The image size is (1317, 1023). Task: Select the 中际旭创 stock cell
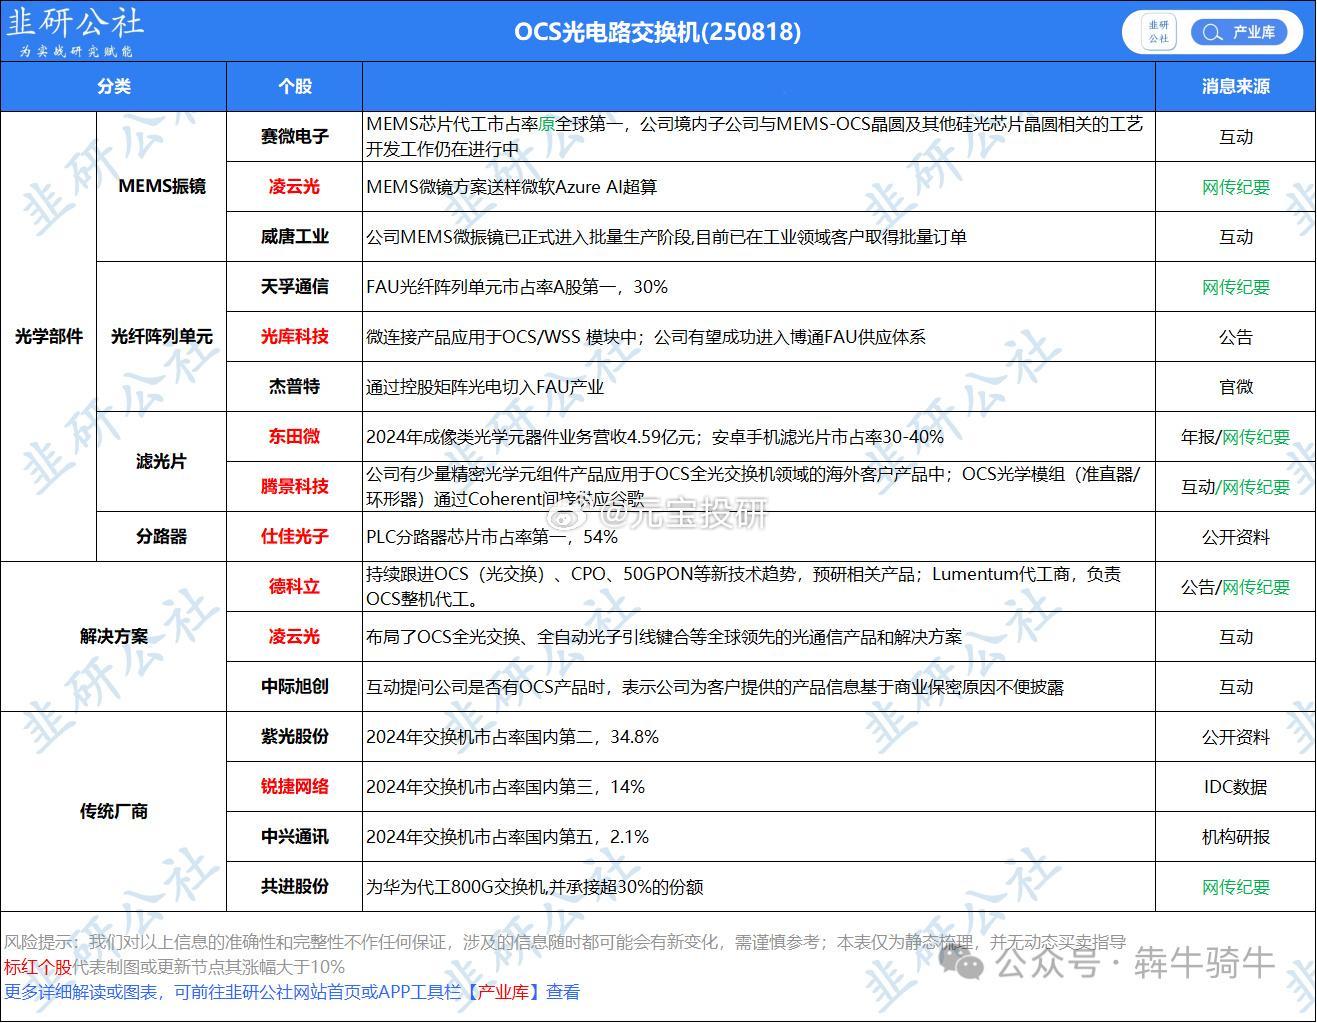click(295, 686)
